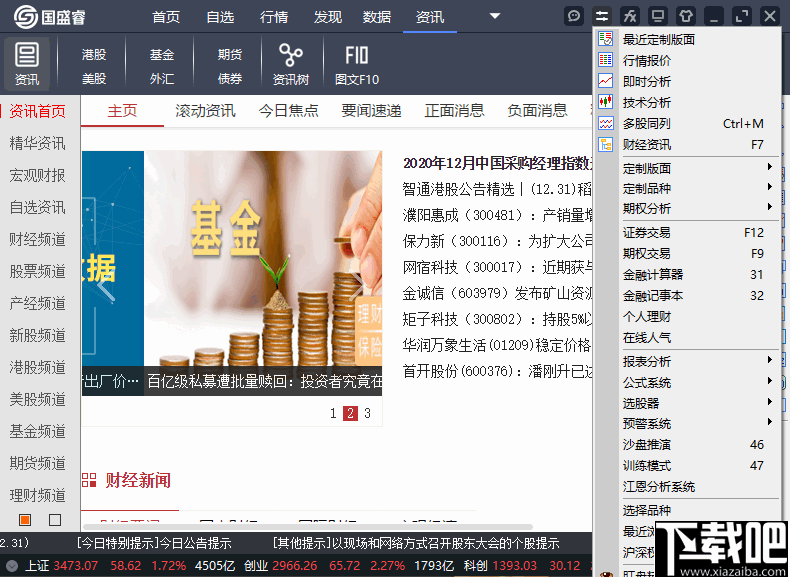Select the filled orange square layout toggle

tap(25, 520)
